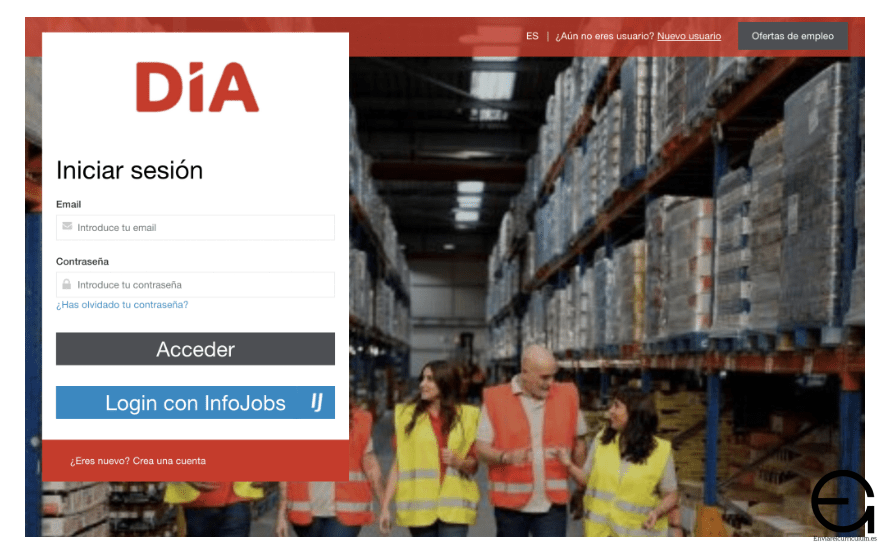Click the padlock icon in password field
The width and height of the screenshot is (887, 551).
click(67, 284)
